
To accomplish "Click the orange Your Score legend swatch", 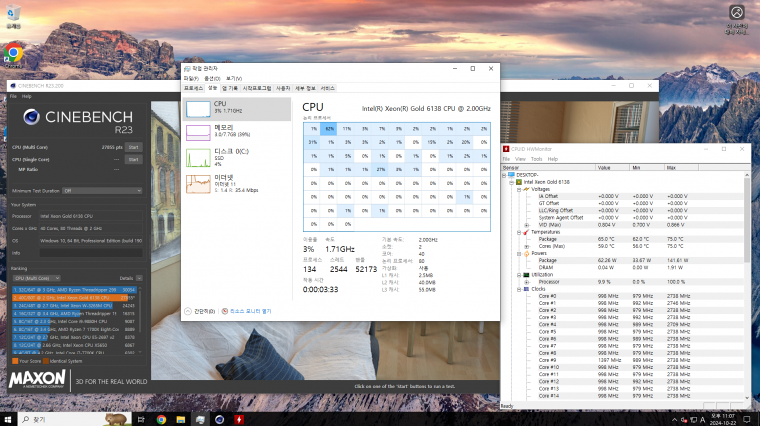I will click(15, 361).
